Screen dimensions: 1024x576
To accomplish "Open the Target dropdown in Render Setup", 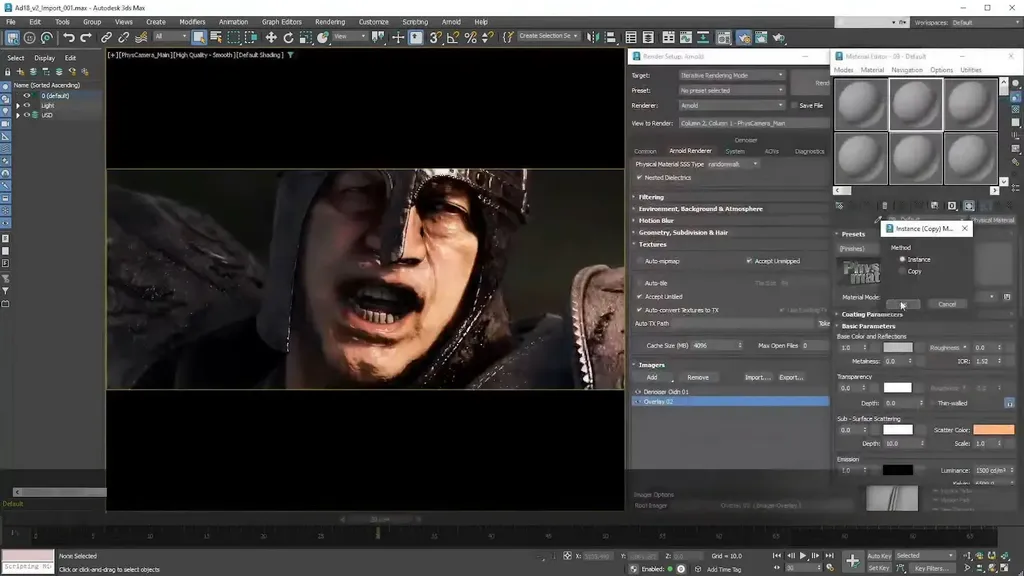I will (x=731, y=75).
